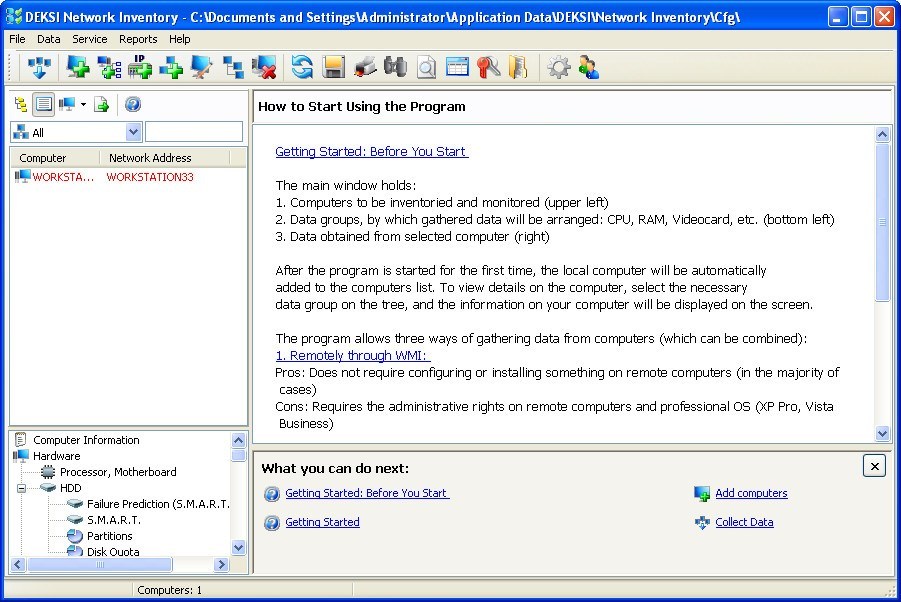
Task: Click the binoculars search icon
Action: (x=395, y=68)
